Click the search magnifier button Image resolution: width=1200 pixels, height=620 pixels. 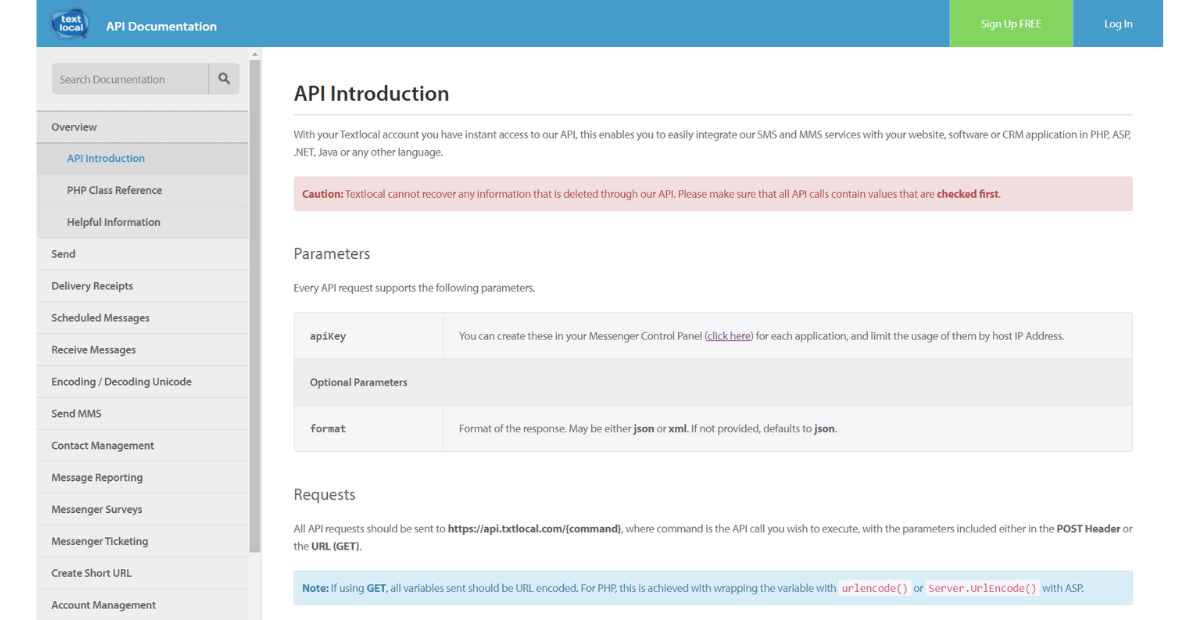(224, 79)
